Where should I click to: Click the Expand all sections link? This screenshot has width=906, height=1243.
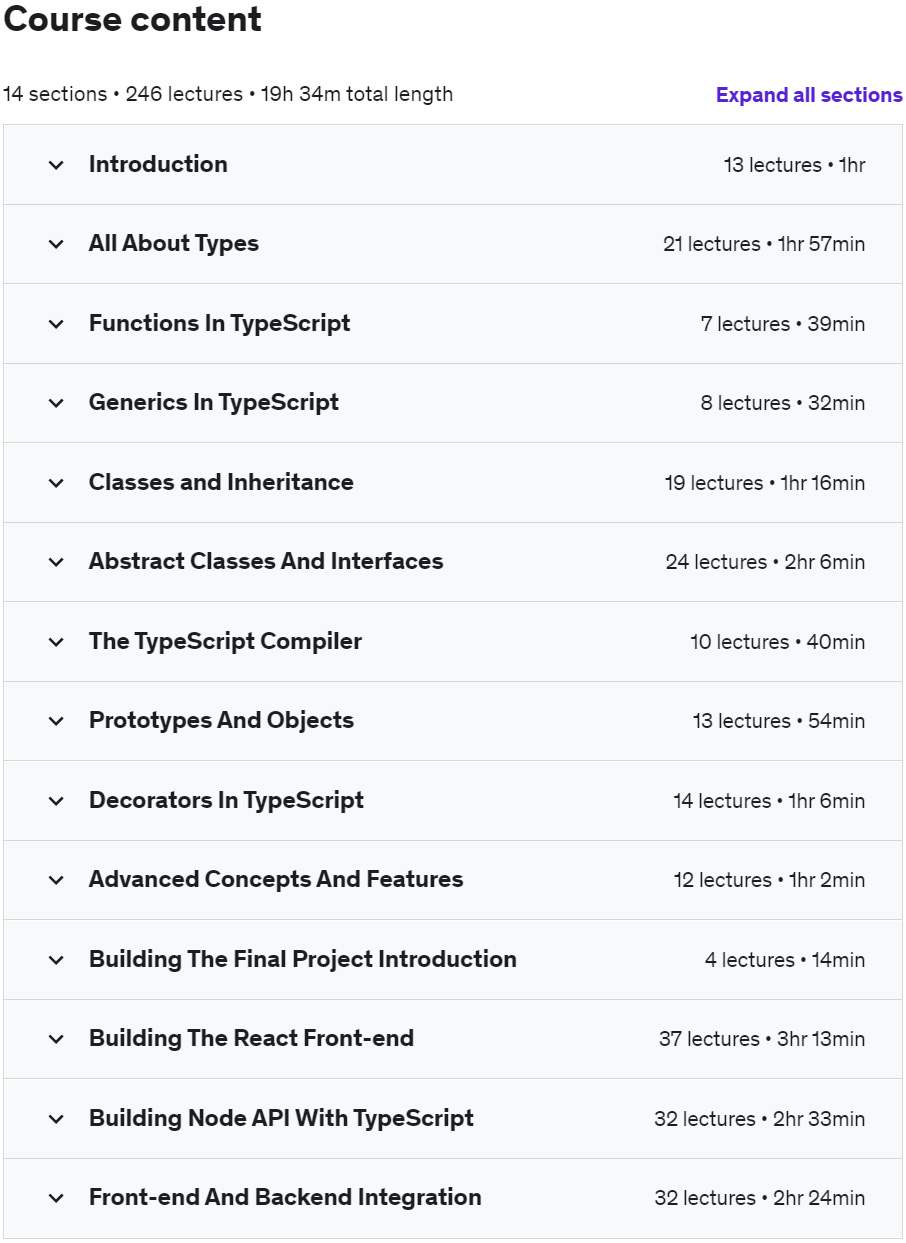(808, 95)
